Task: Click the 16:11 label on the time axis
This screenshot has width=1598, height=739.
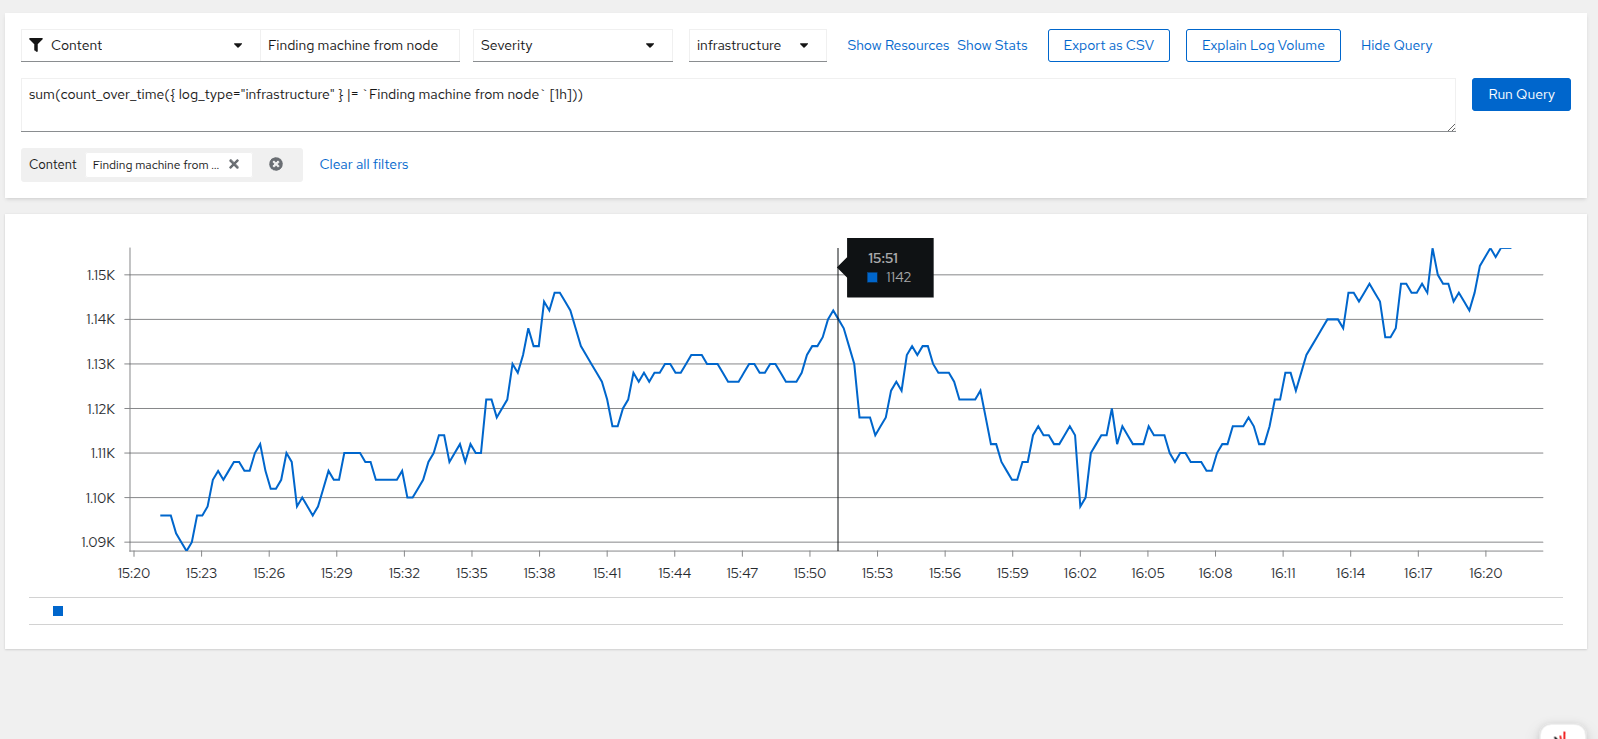Action: (1283, 573)
